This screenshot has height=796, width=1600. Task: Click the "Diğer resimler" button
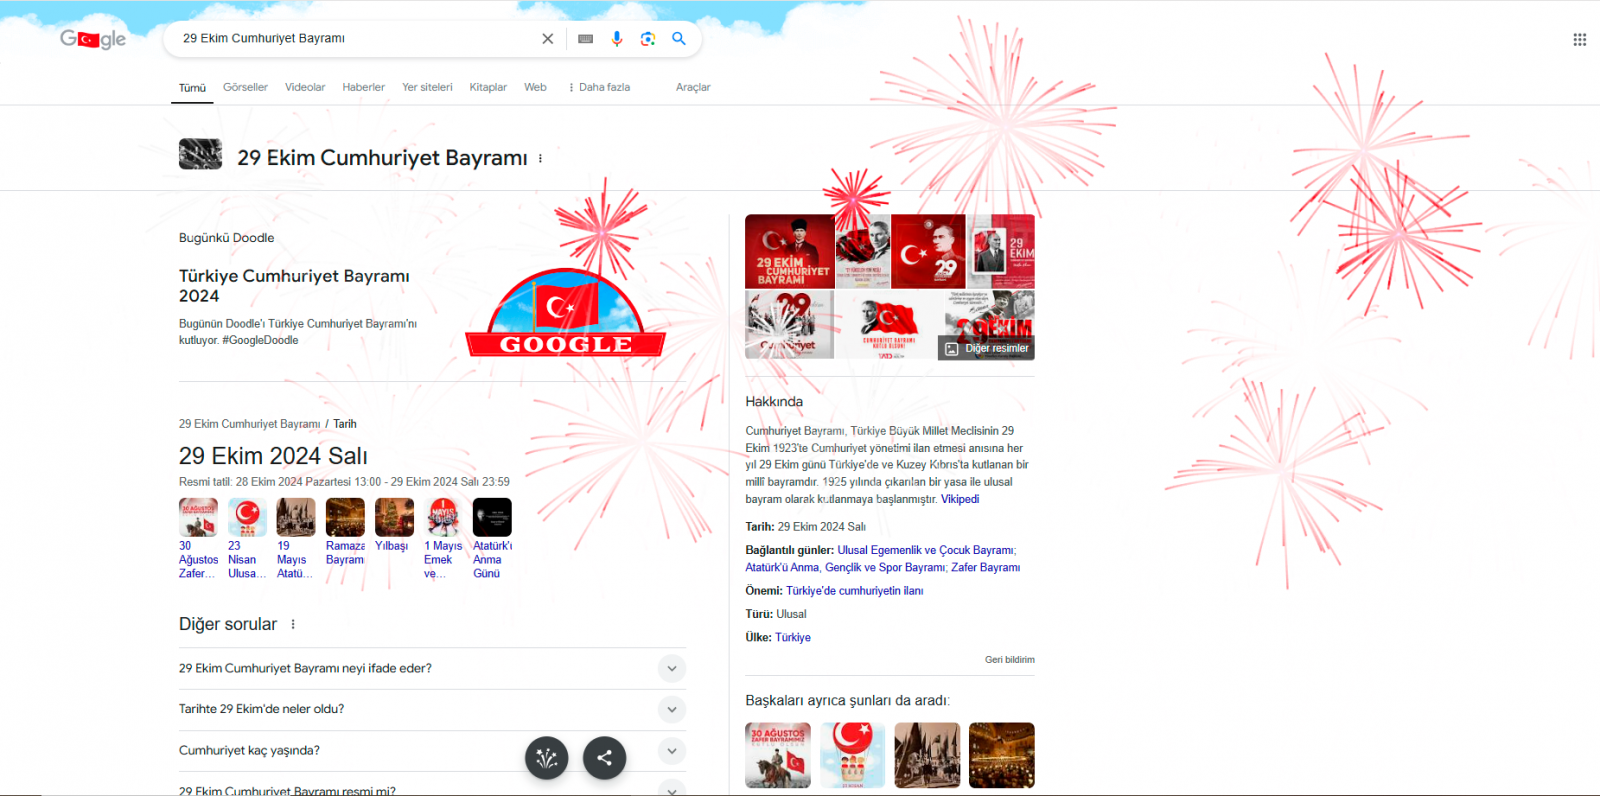pyautogui.click(x=986, y=348)
